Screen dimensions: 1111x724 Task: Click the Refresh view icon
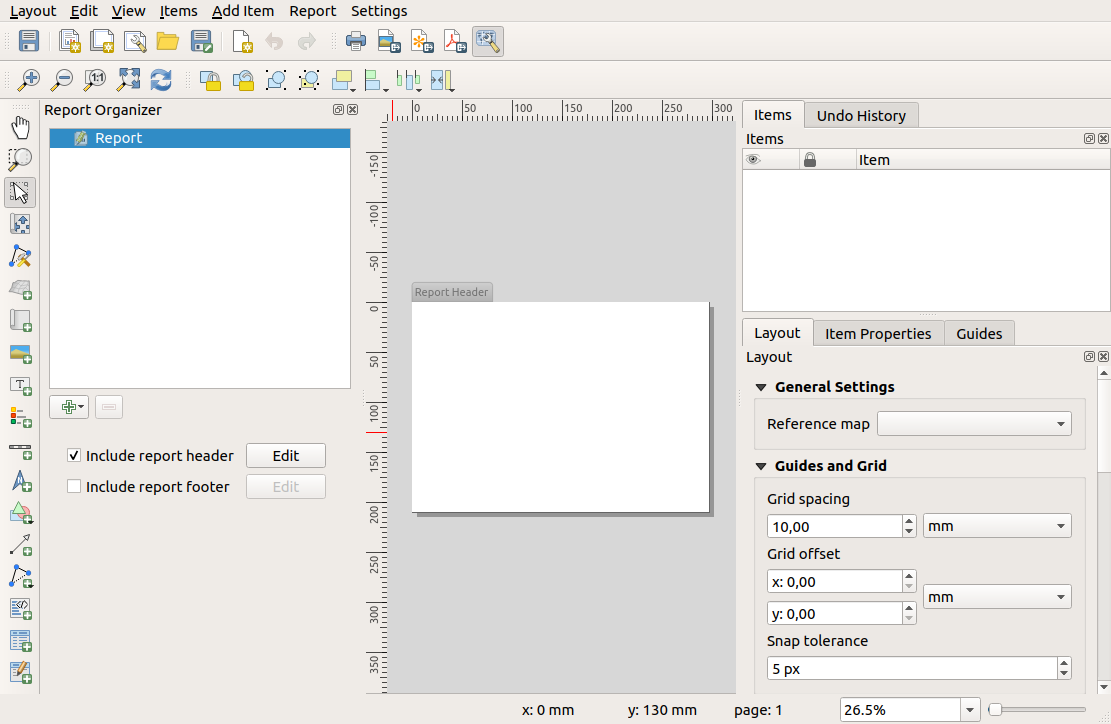160,80
